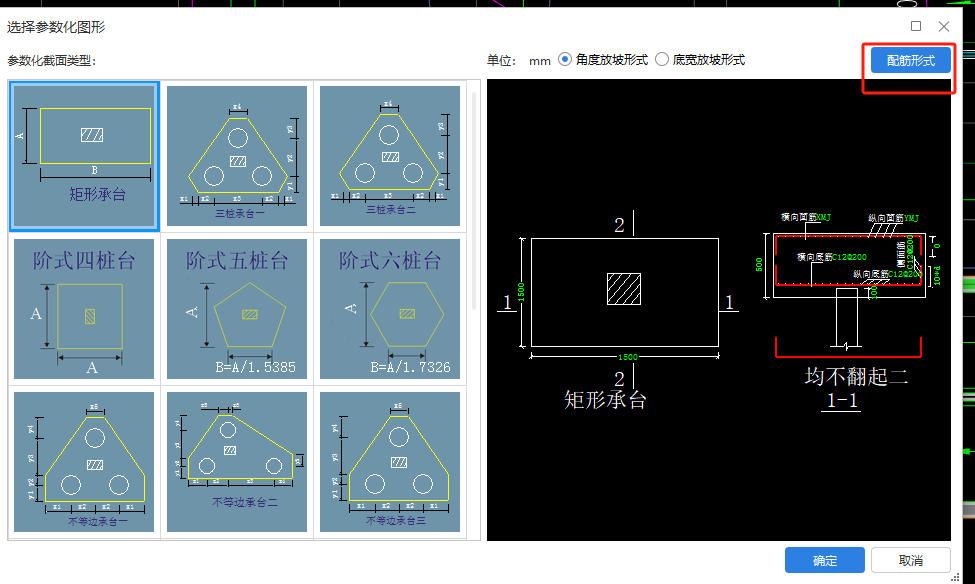Select the 阶式五桩台 thumbnail

[x=237, y=309]
